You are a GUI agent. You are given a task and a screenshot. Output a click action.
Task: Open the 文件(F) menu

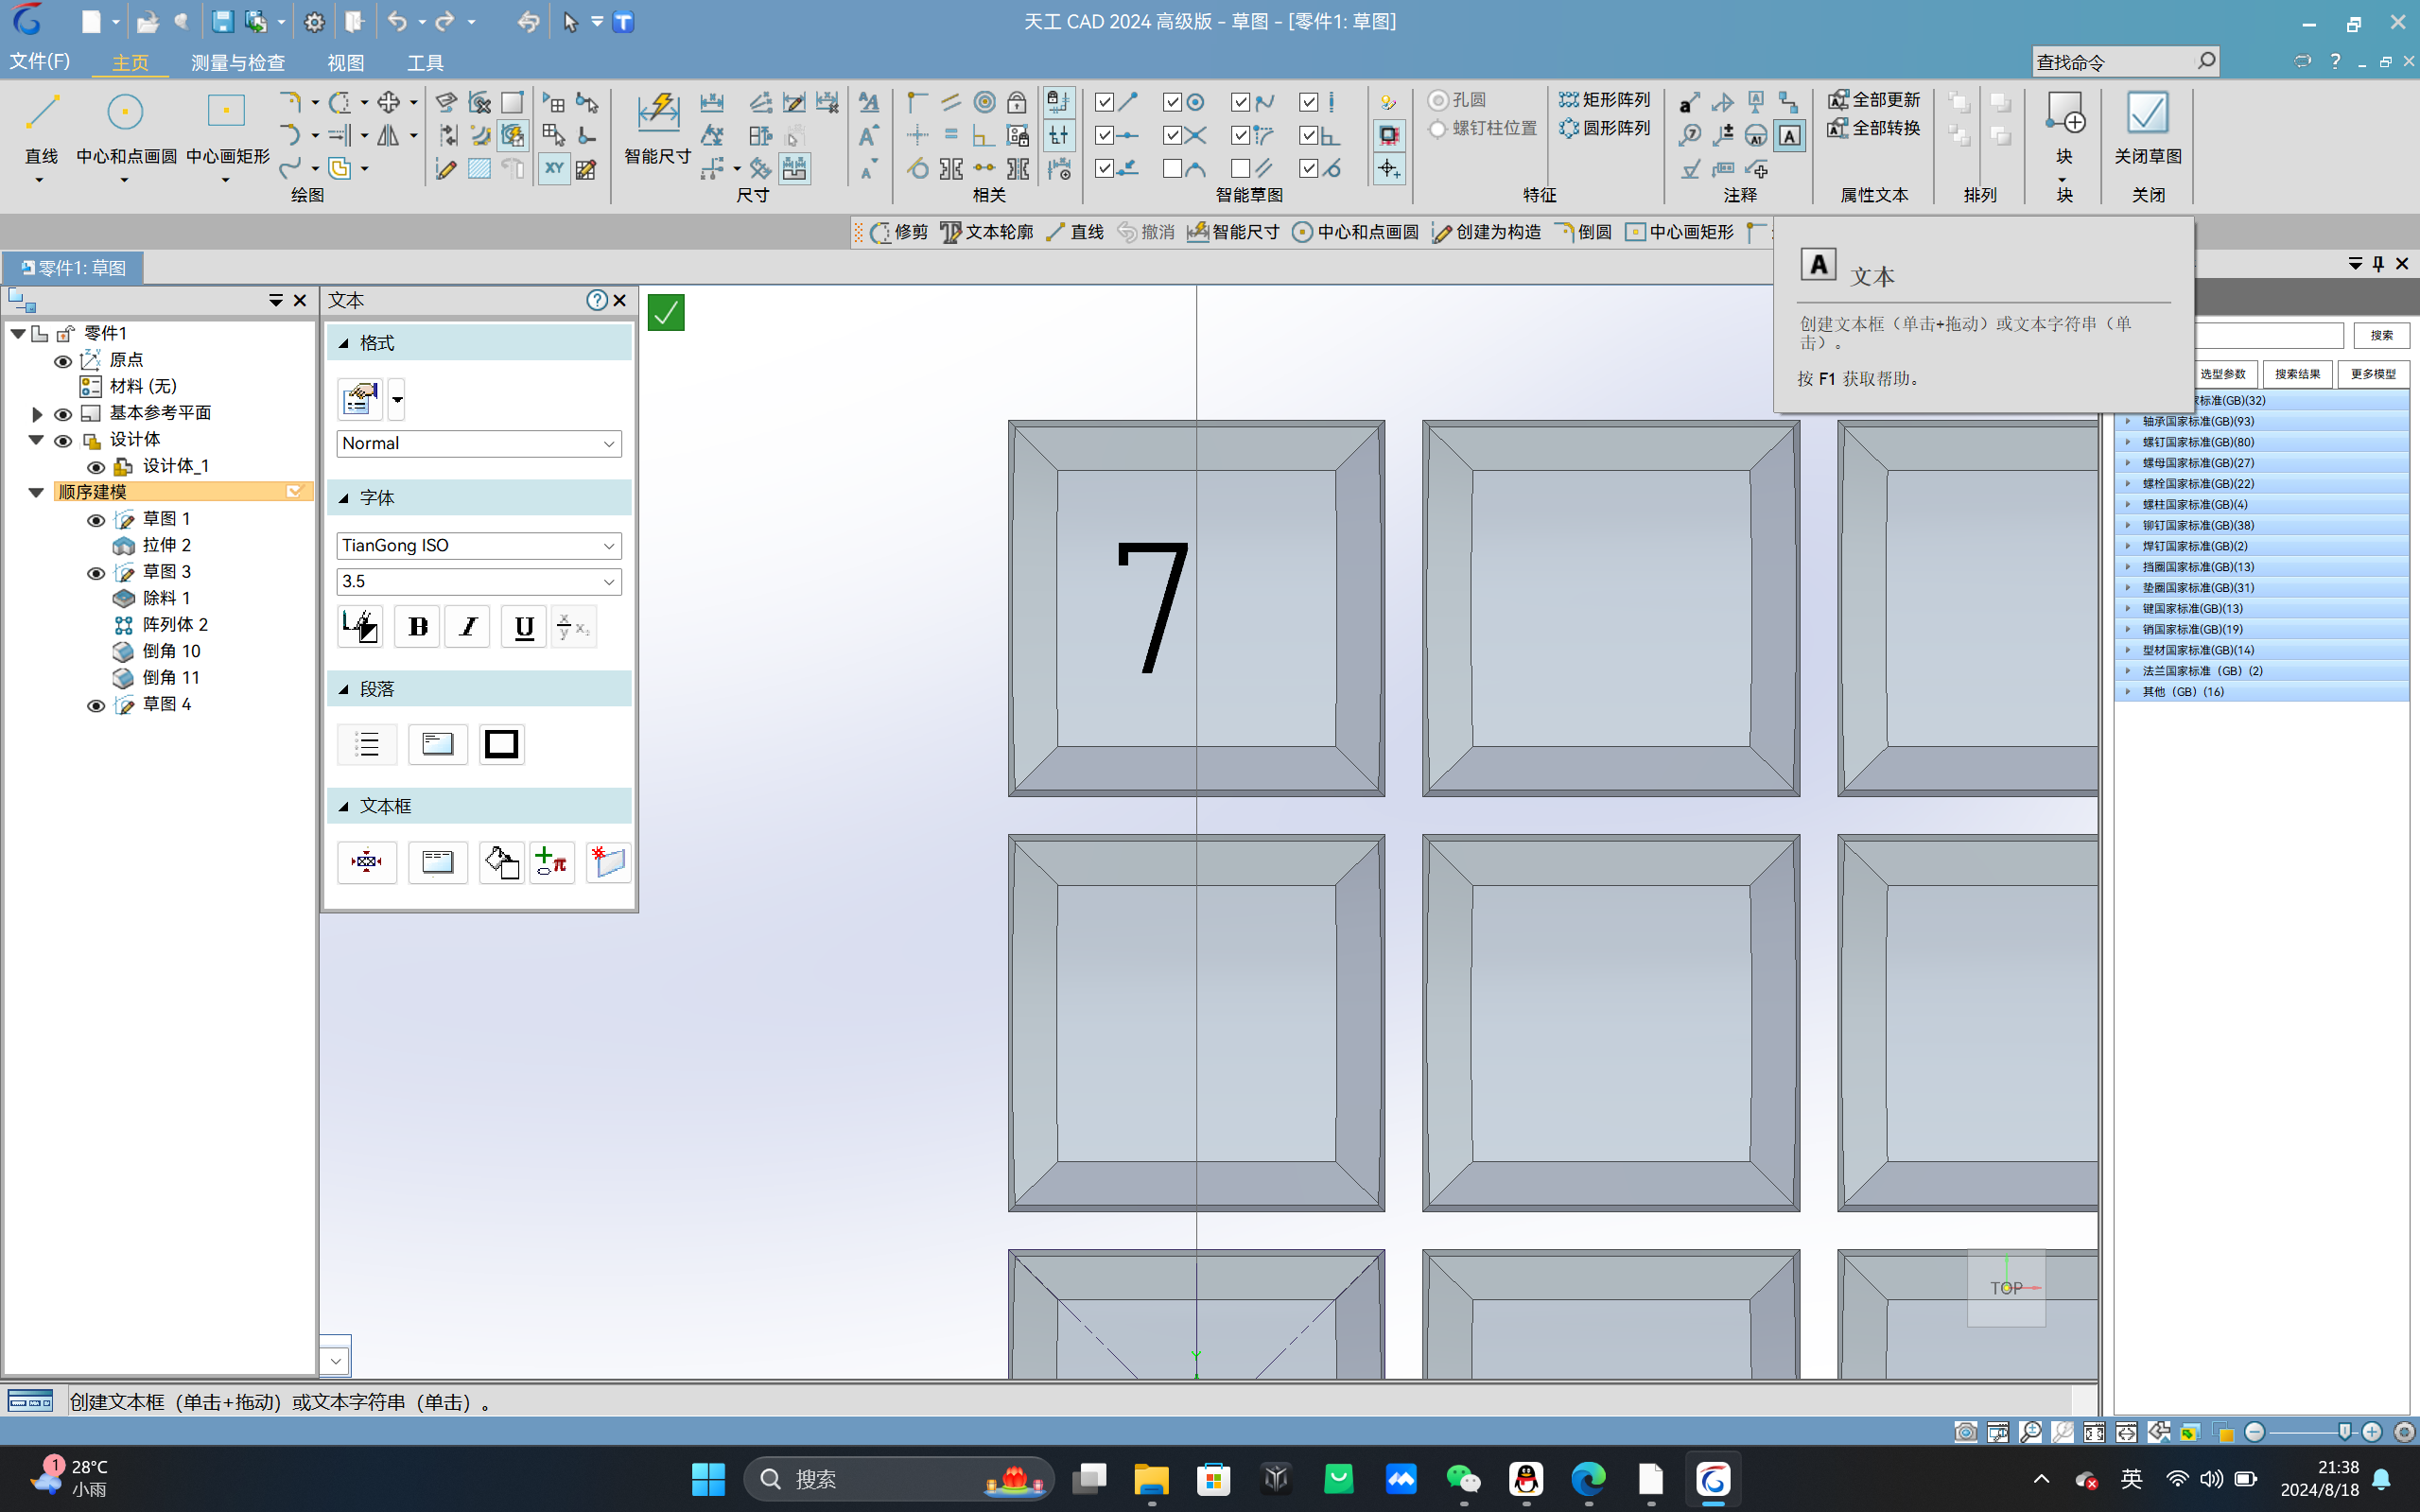[40, 62]
